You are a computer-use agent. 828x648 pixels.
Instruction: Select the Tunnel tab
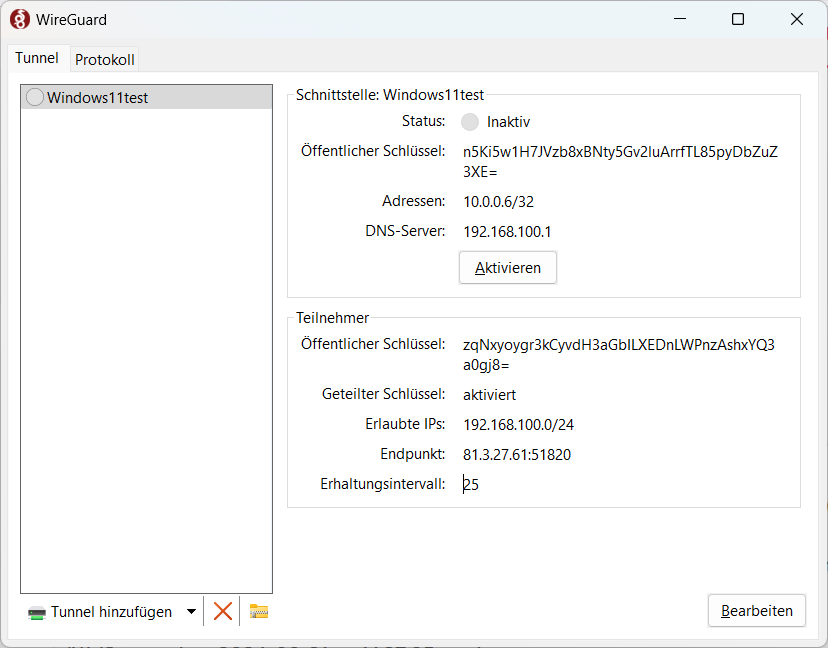click(37, 58)
